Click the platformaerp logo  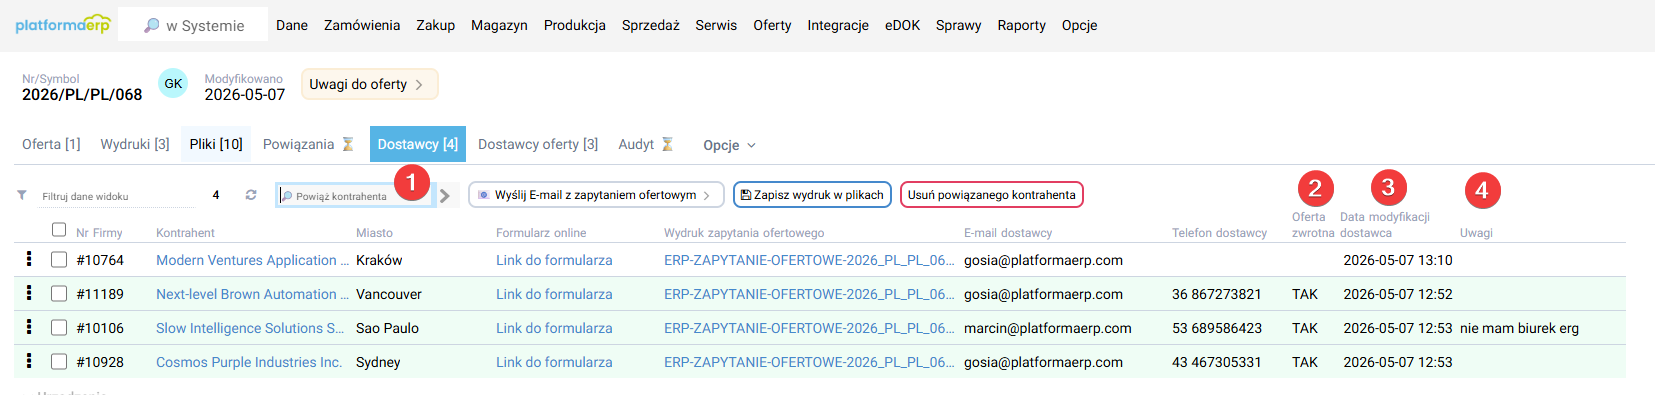pyautogui.click(x=62, y=24)
